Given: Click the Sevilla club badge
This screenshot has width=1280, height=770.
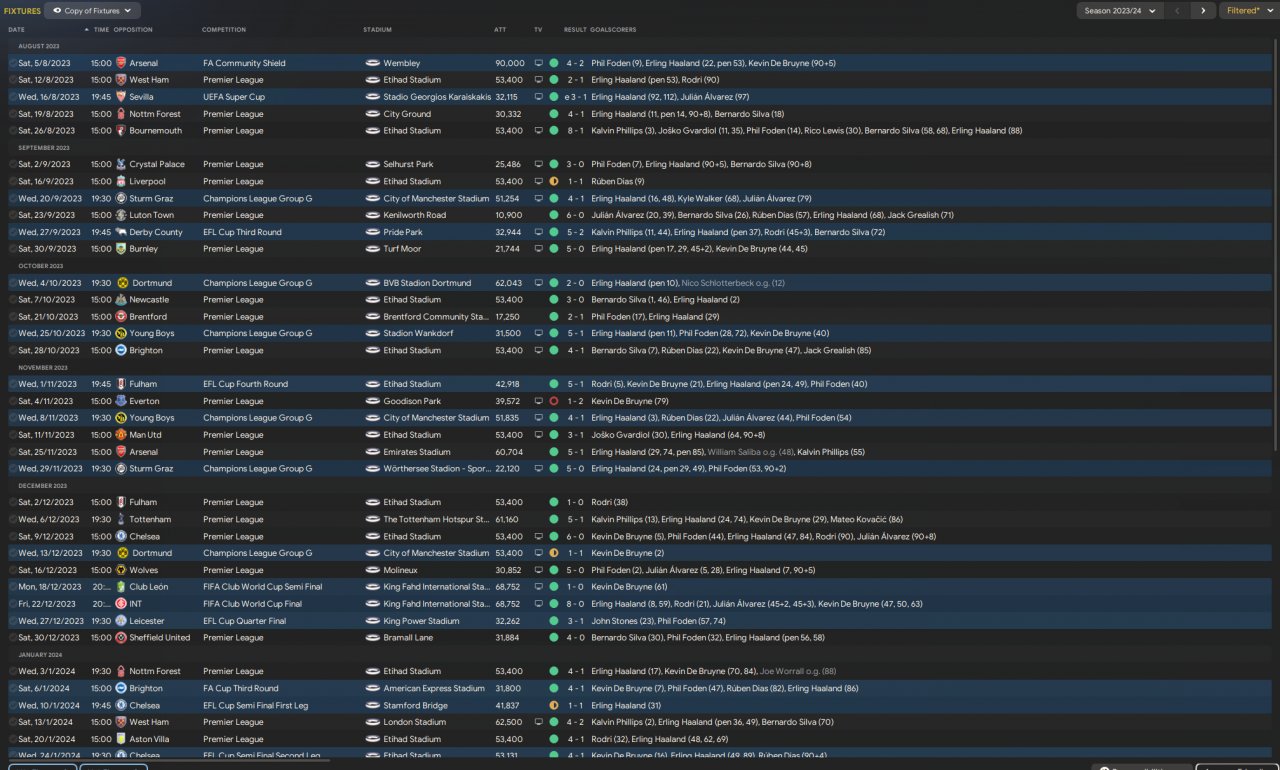Looking at the screenshot, I should (x=121, y=97).
